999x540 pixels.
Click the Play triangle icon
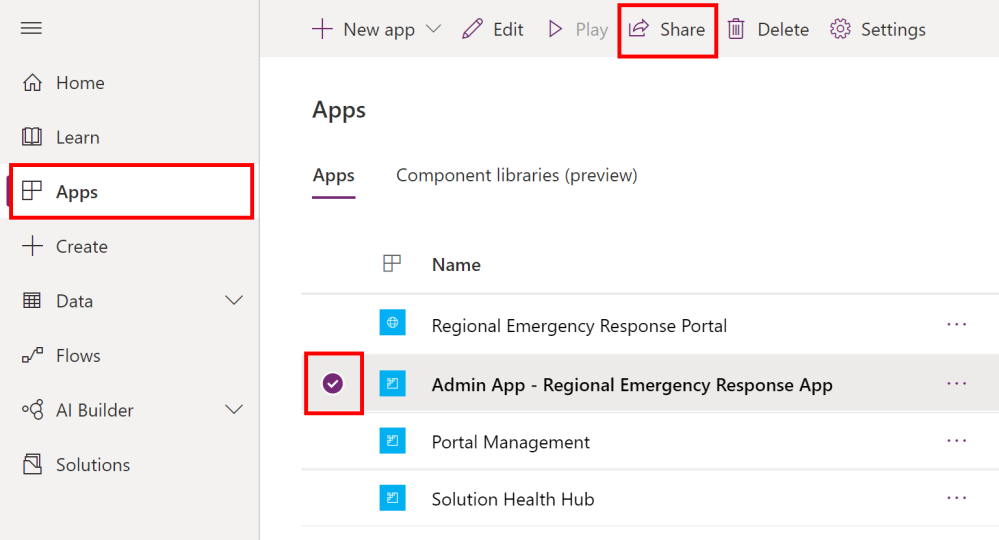pos(556,29)
